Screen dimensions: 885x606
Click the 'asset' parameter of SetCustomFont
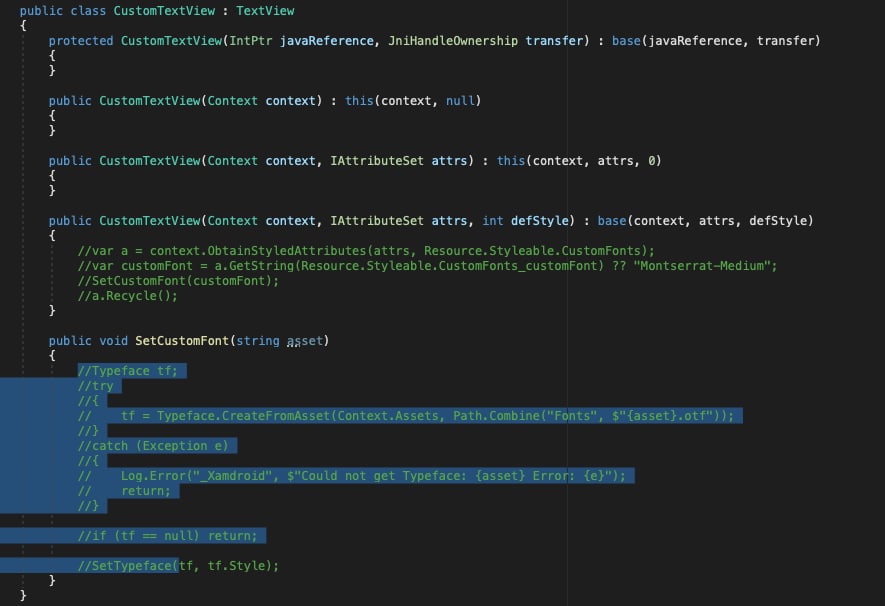tap(305, 341)
